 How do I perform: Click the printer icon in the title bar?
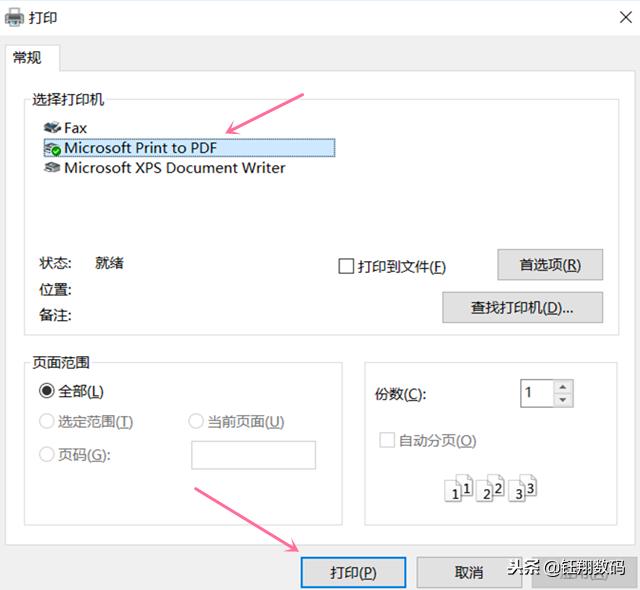click(x=14, y=18)
